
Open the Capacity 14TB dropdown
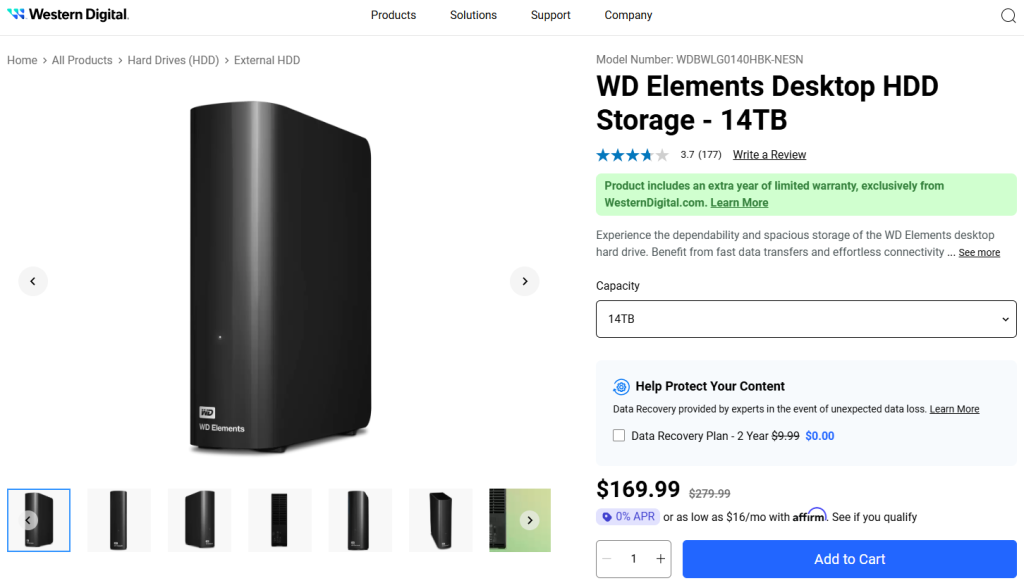(x=806, y=319)
